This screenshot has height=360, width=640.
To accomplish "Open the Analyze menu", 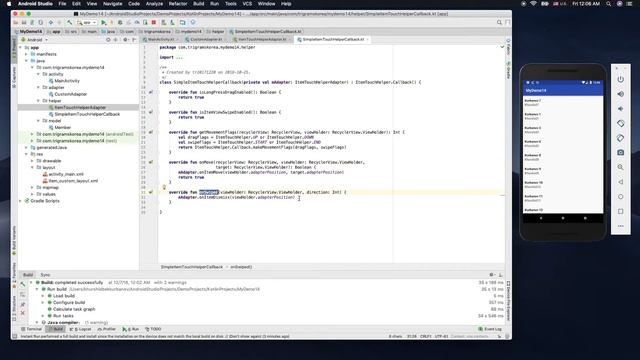I will pos(154,4).
